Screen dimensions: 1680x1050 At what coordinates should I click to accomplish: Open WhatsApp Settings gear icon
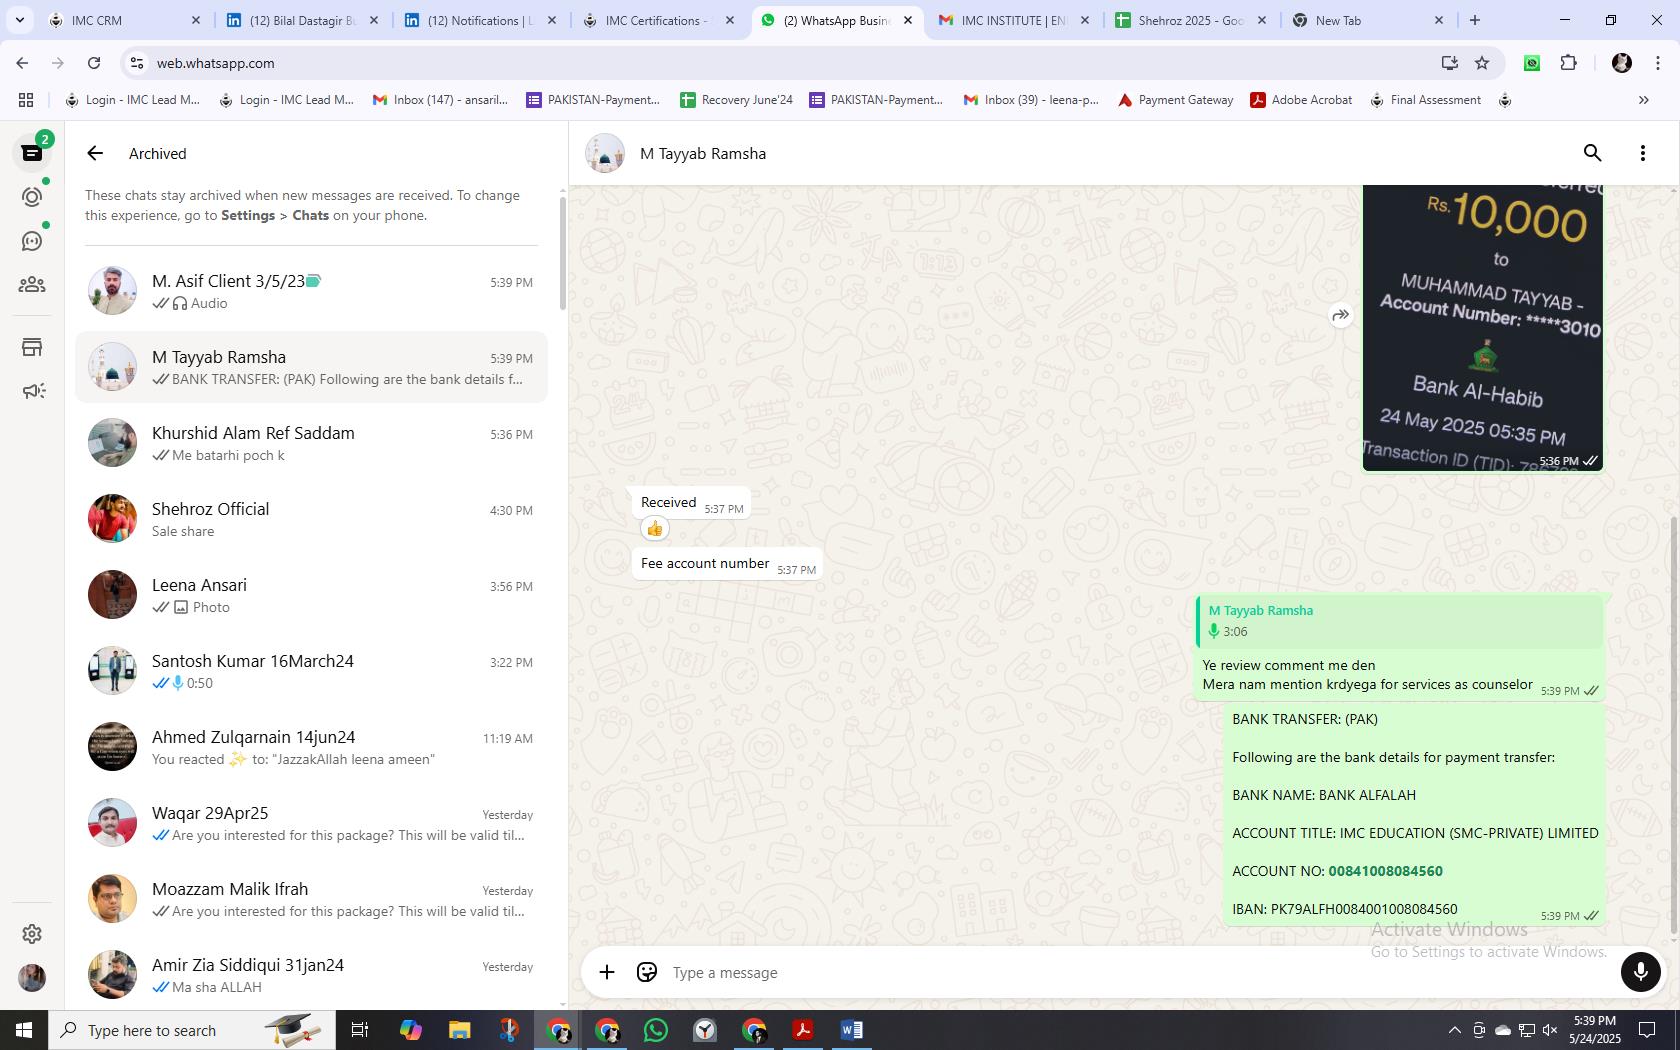pyautogui.click(x=32, y=933)
